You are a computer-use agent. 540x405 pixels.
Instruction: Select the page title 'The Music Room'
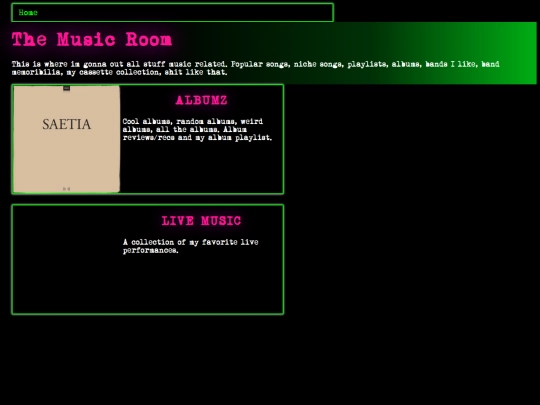(92, 39)
